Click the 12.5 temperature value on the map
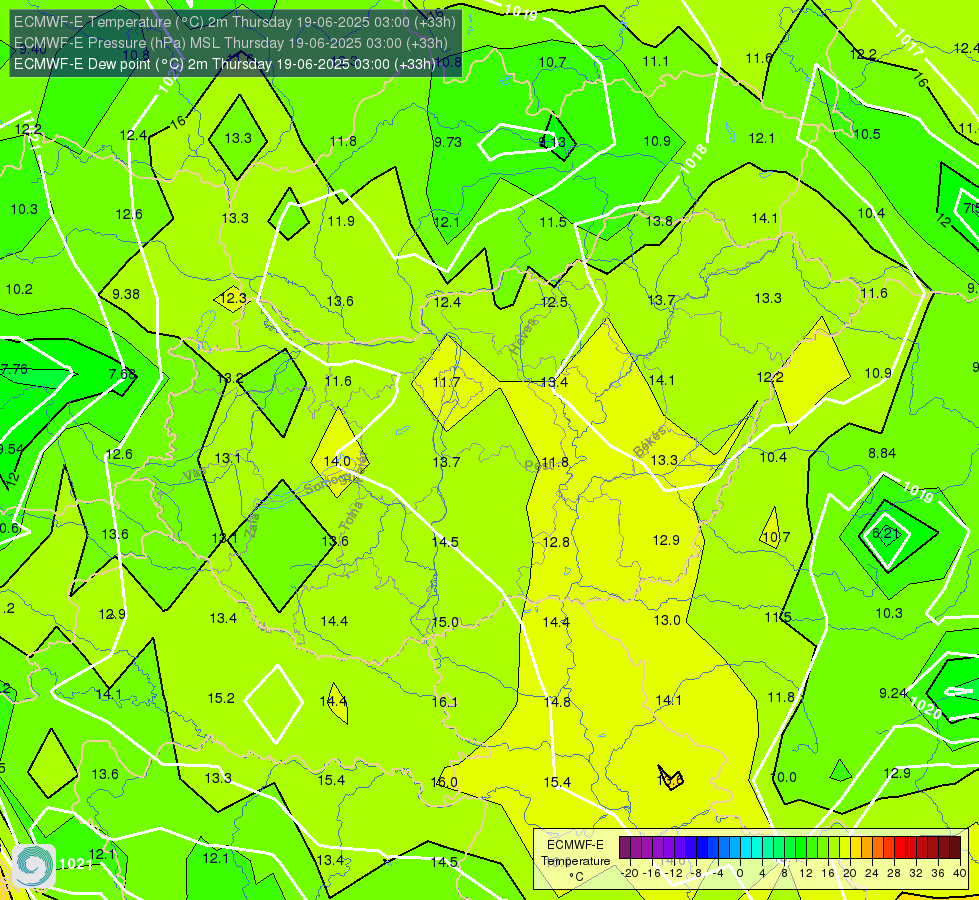Viewport: 979px width, 900px height. [x=554, y=302]
